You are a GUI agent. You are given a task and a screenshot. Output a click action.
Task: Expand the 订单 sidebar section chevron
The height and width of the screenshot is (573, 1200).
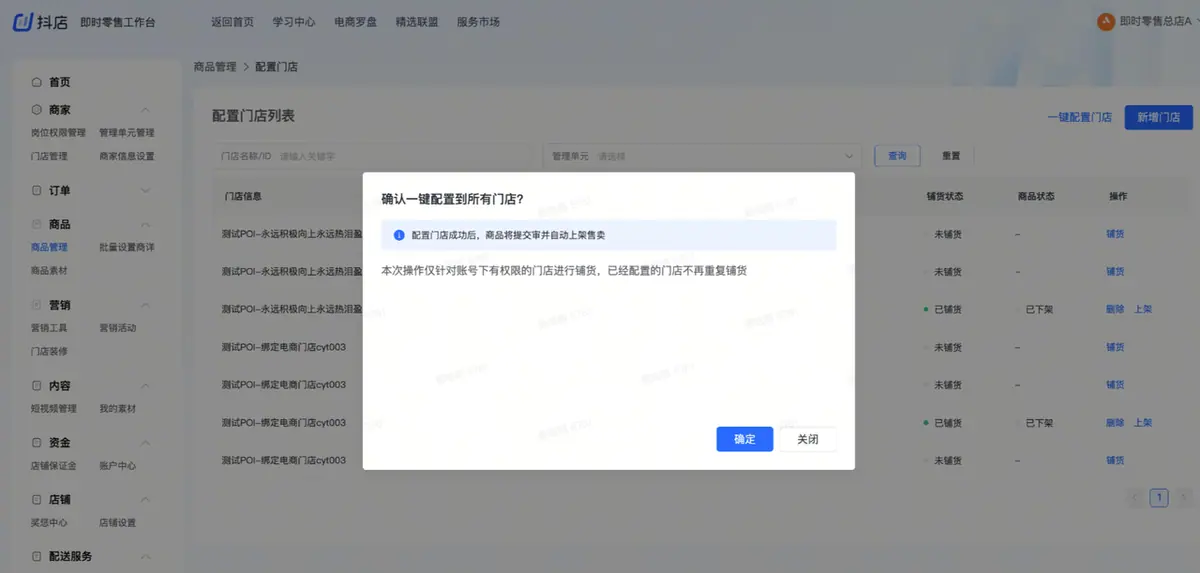point(145,190)
